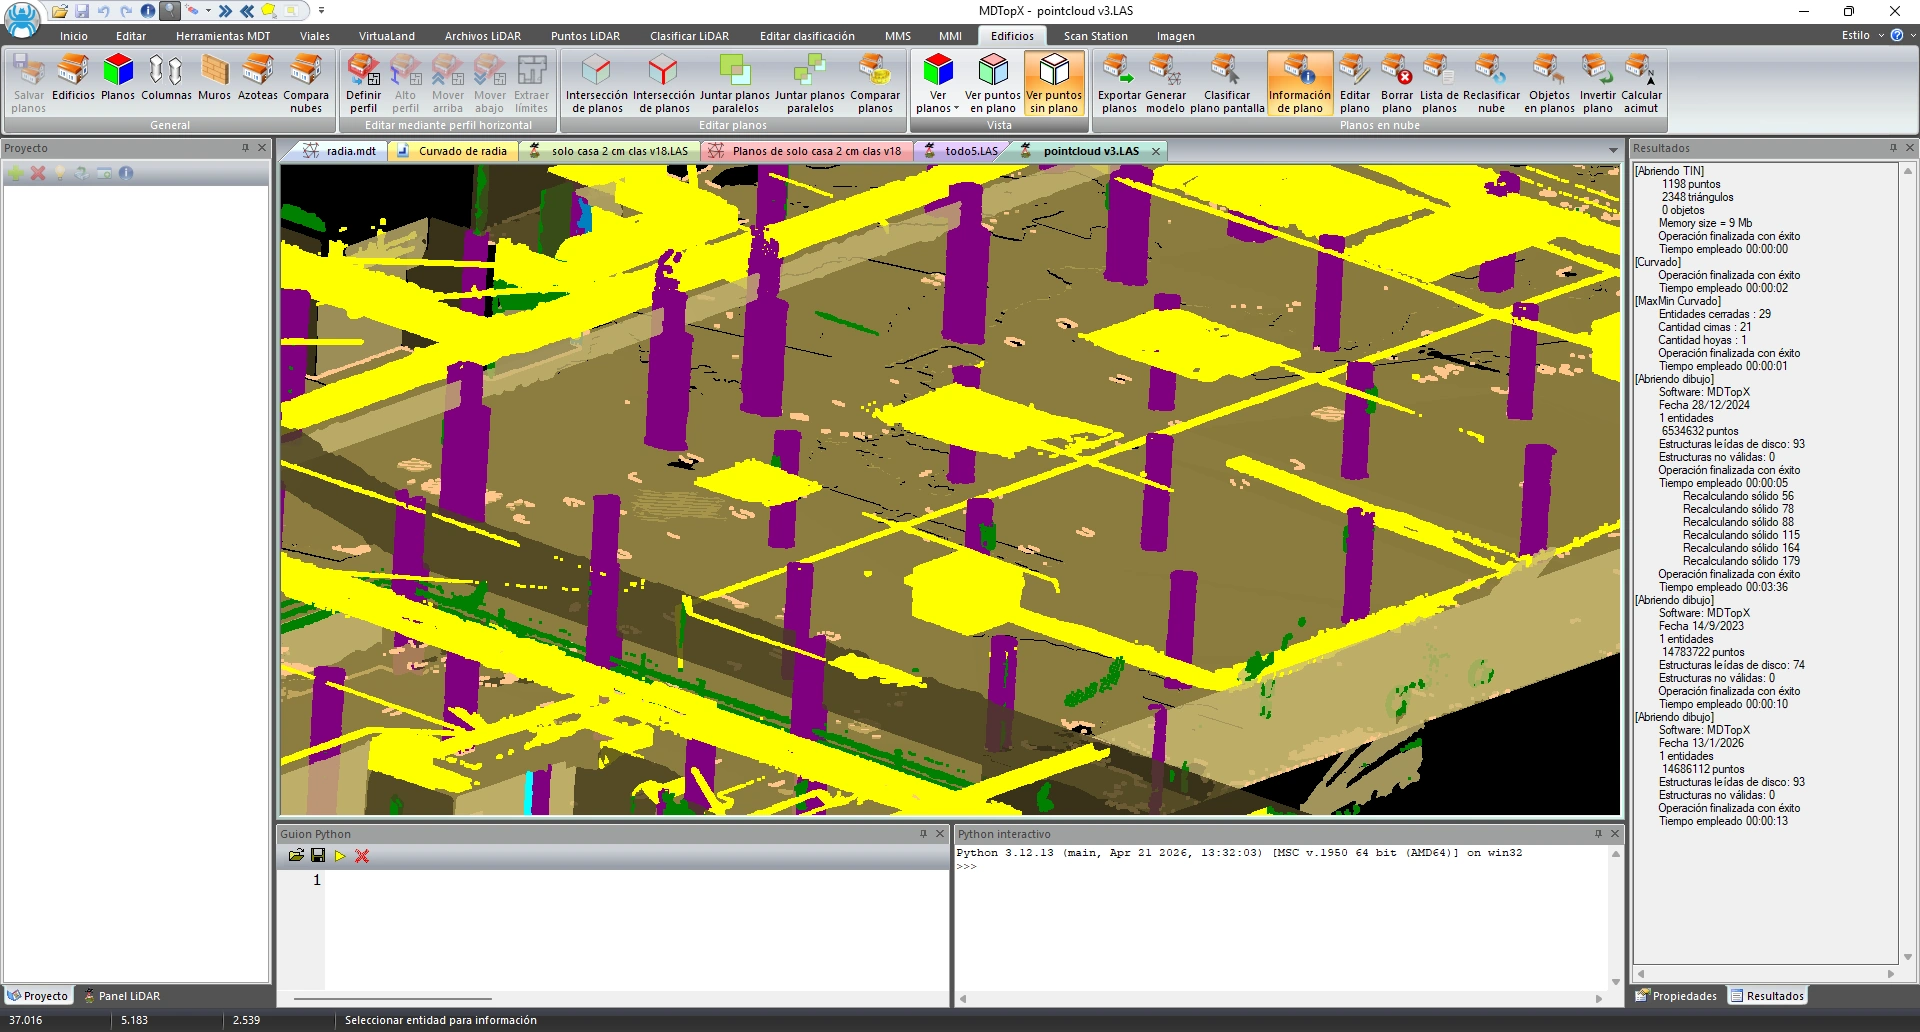1920x1032 pixels.
Task: Click the Guion Python horizontal scrollbar
Action: coord(393,998)
